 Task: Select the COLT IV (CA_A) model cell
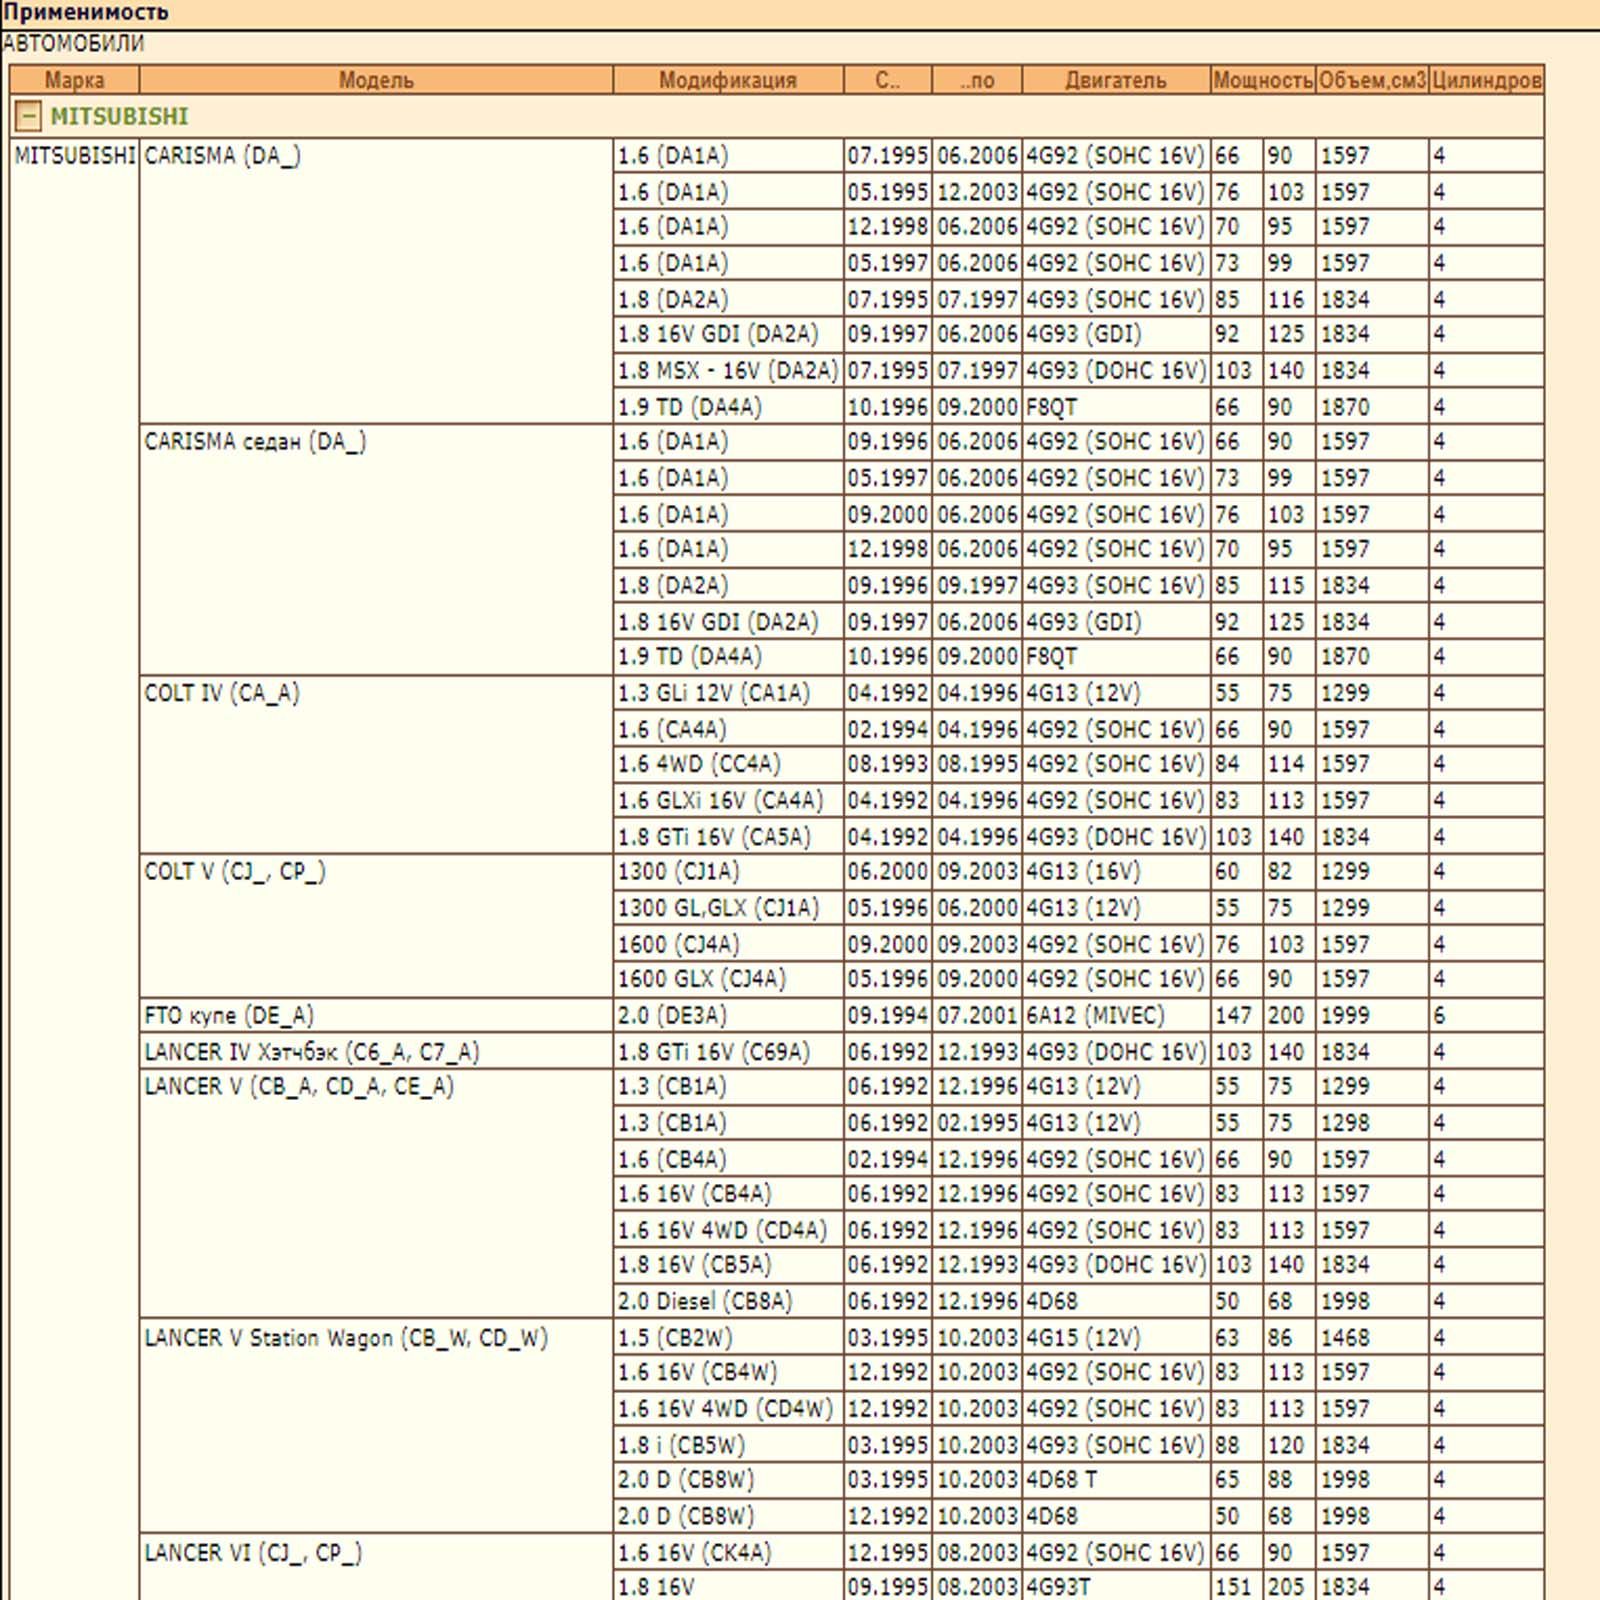(376, 764)
